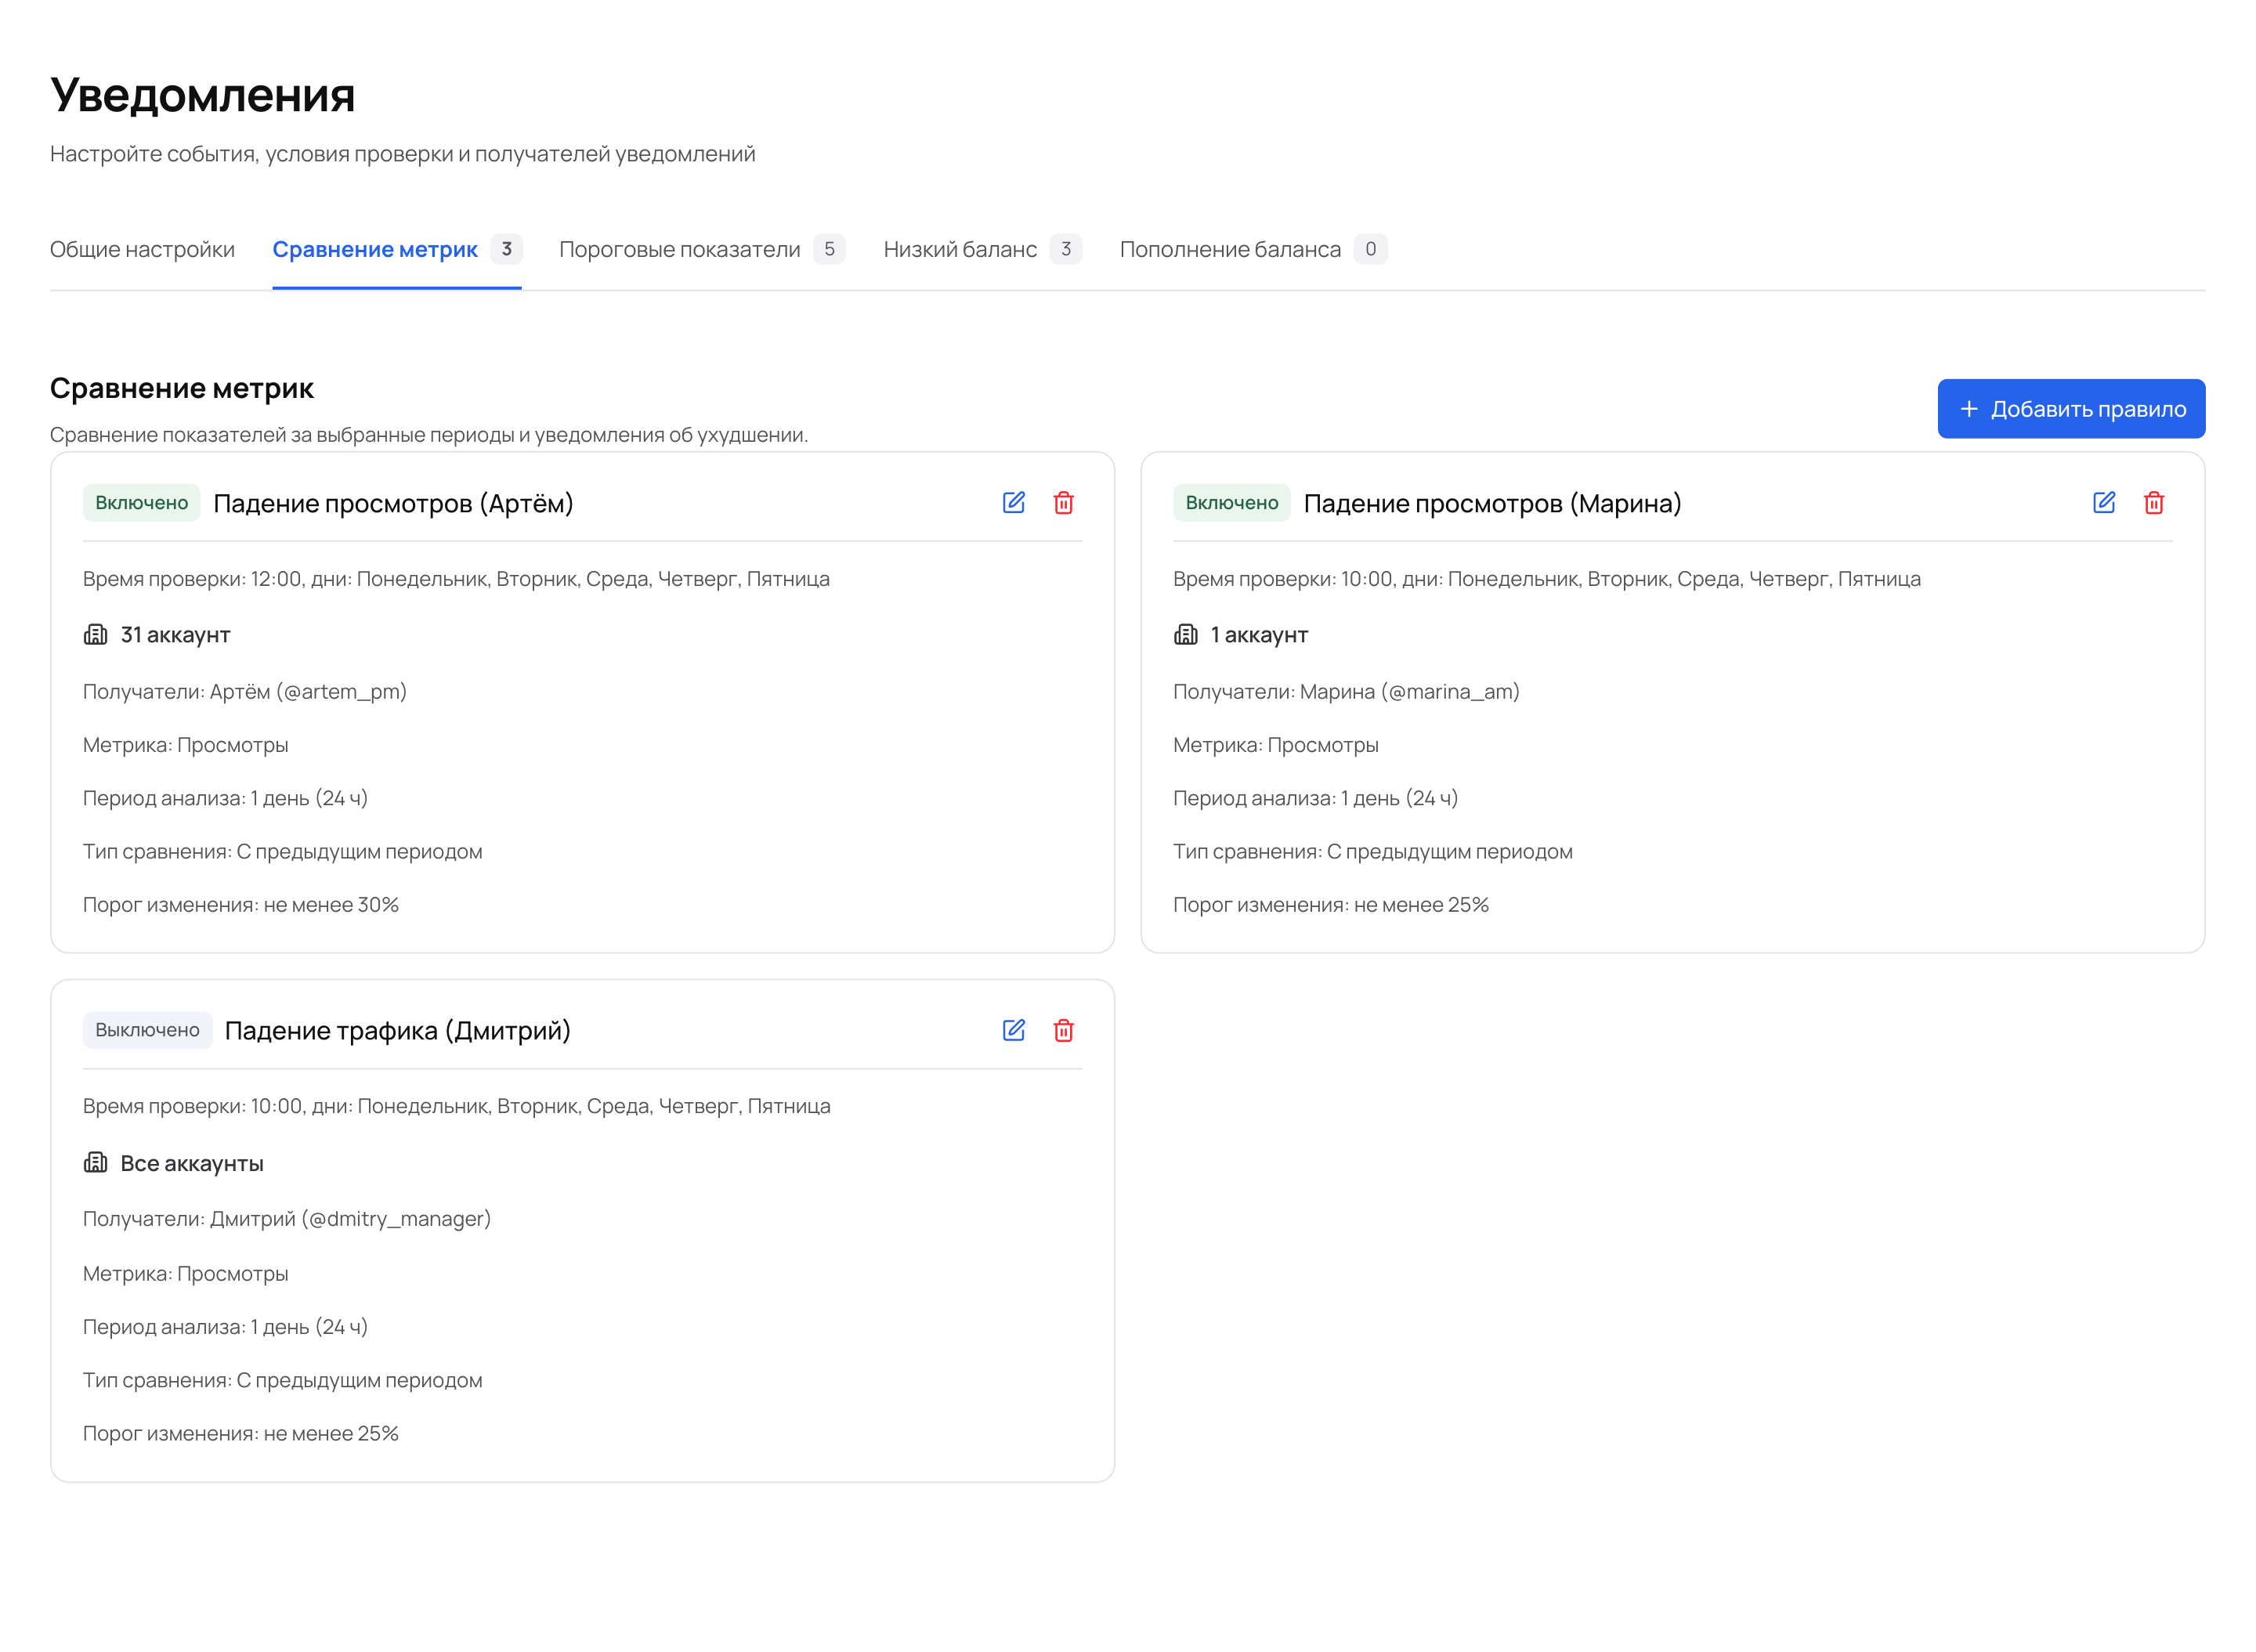Click the Уведомления page heading
Viewport: 2256px width, 1652px height.
coord(203,95)
